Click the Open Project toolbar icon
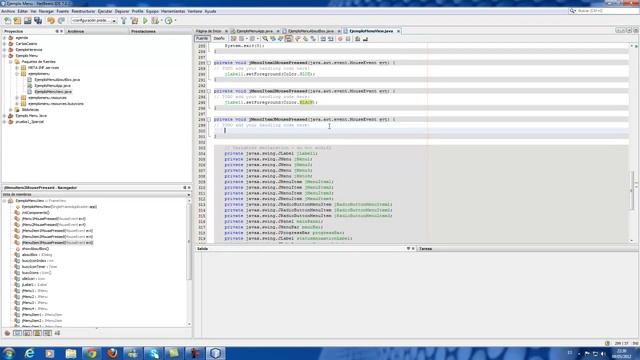This screenshot has width=640, height=360. pyautogui.click(x=28, y=20)
